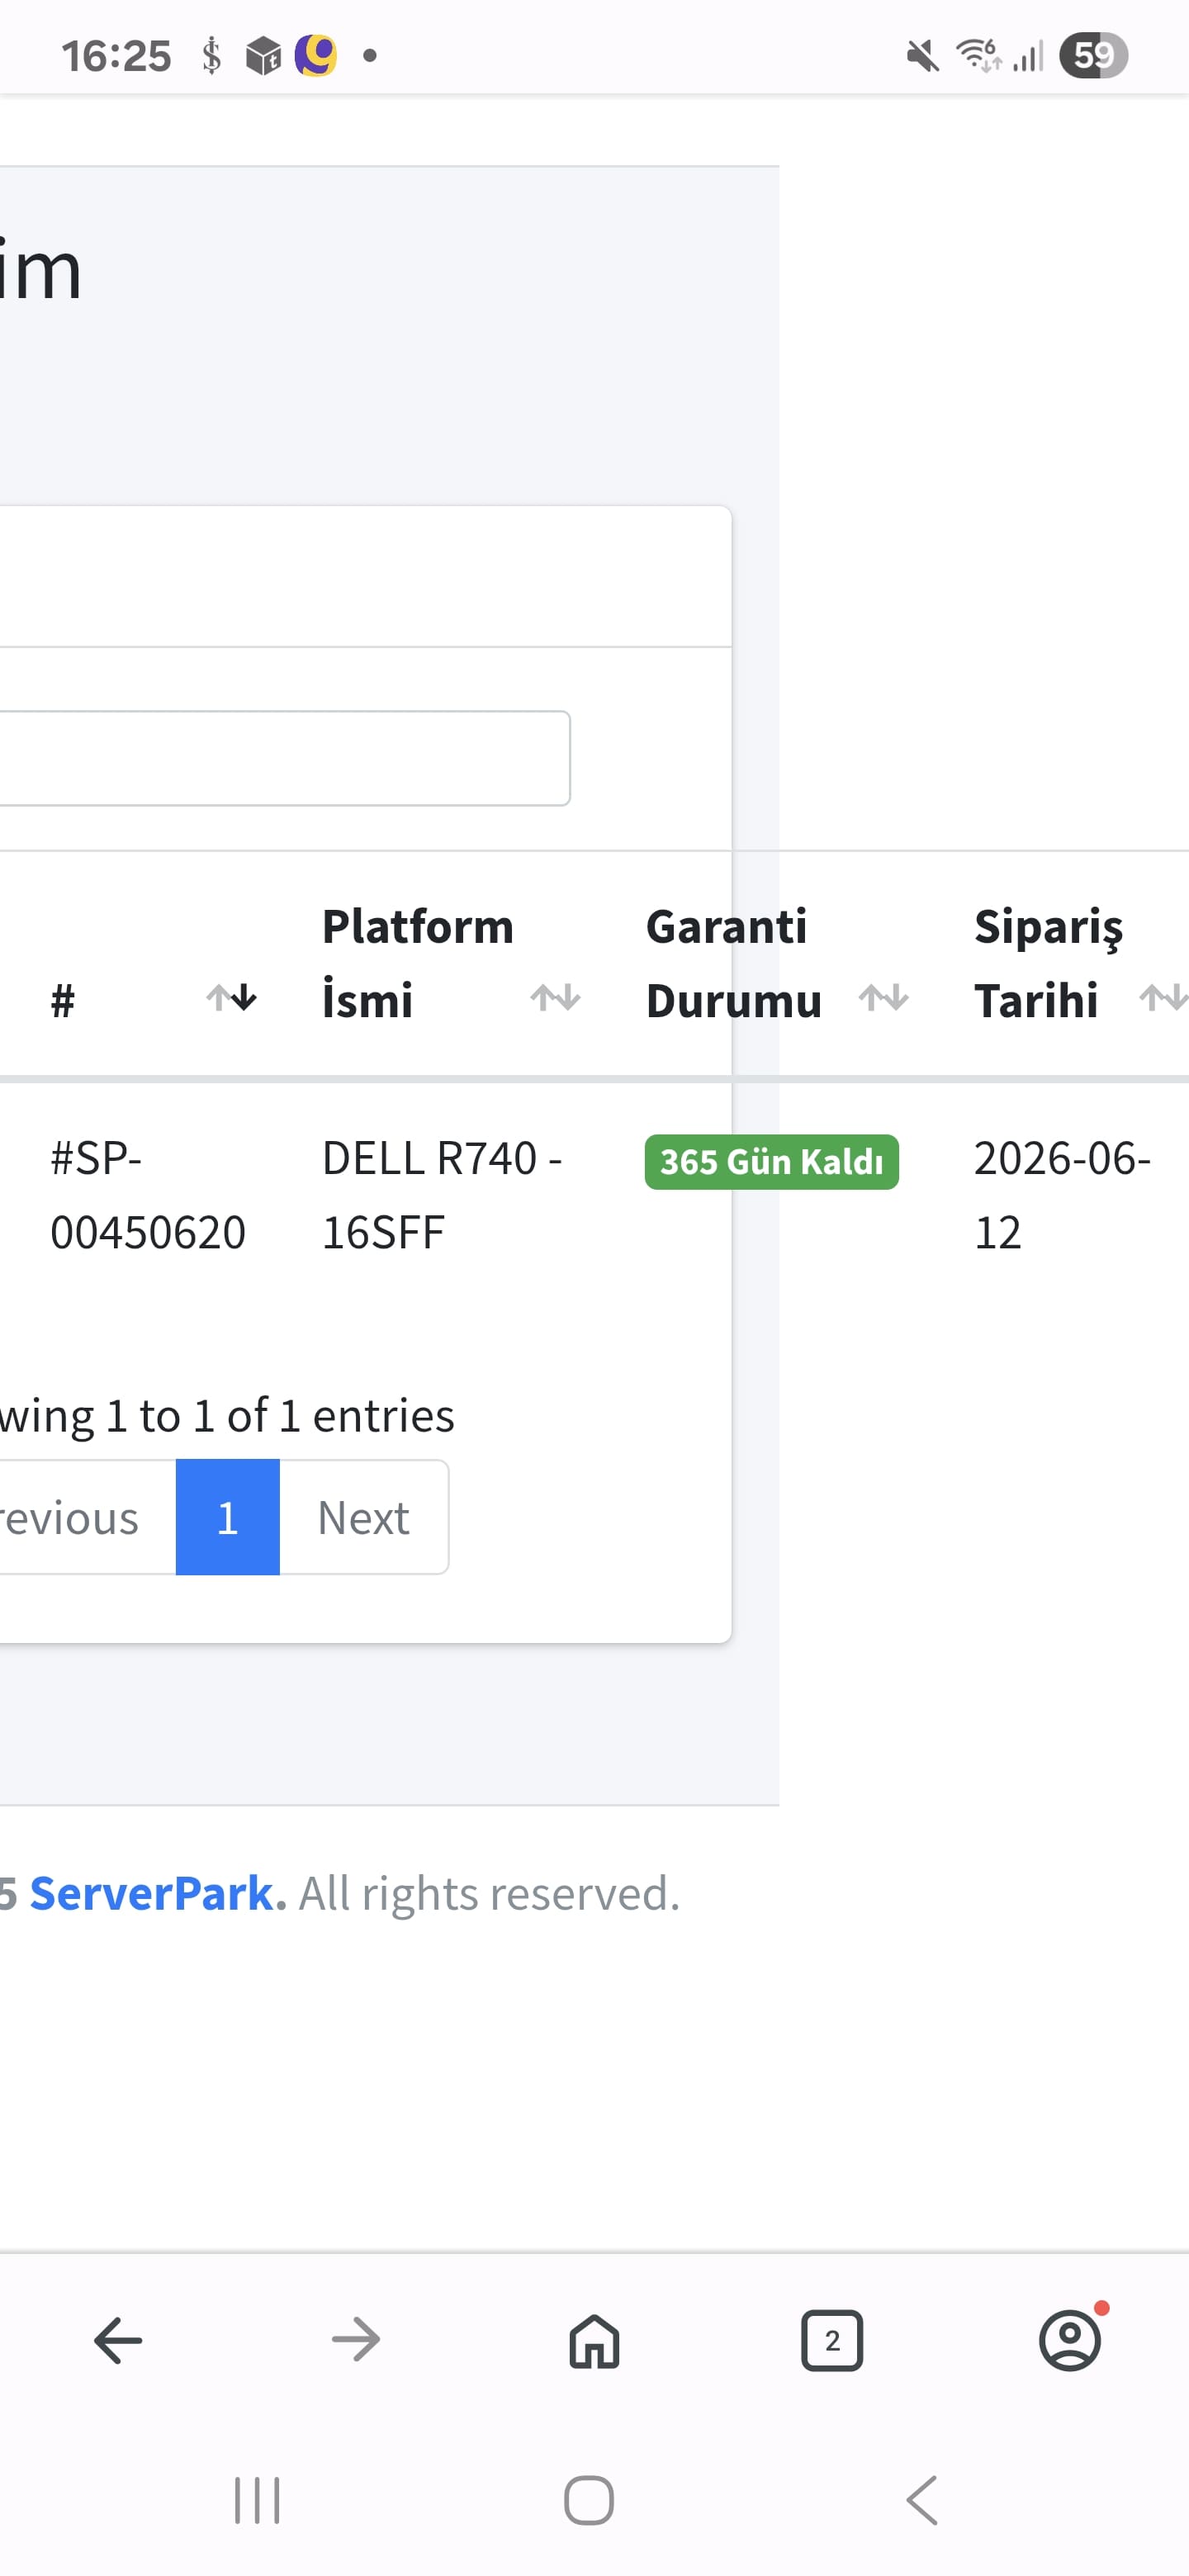This screenshot has width=1189, height=2576.
Task: Tap the Android system back chevron
Action: [922, 2501]
